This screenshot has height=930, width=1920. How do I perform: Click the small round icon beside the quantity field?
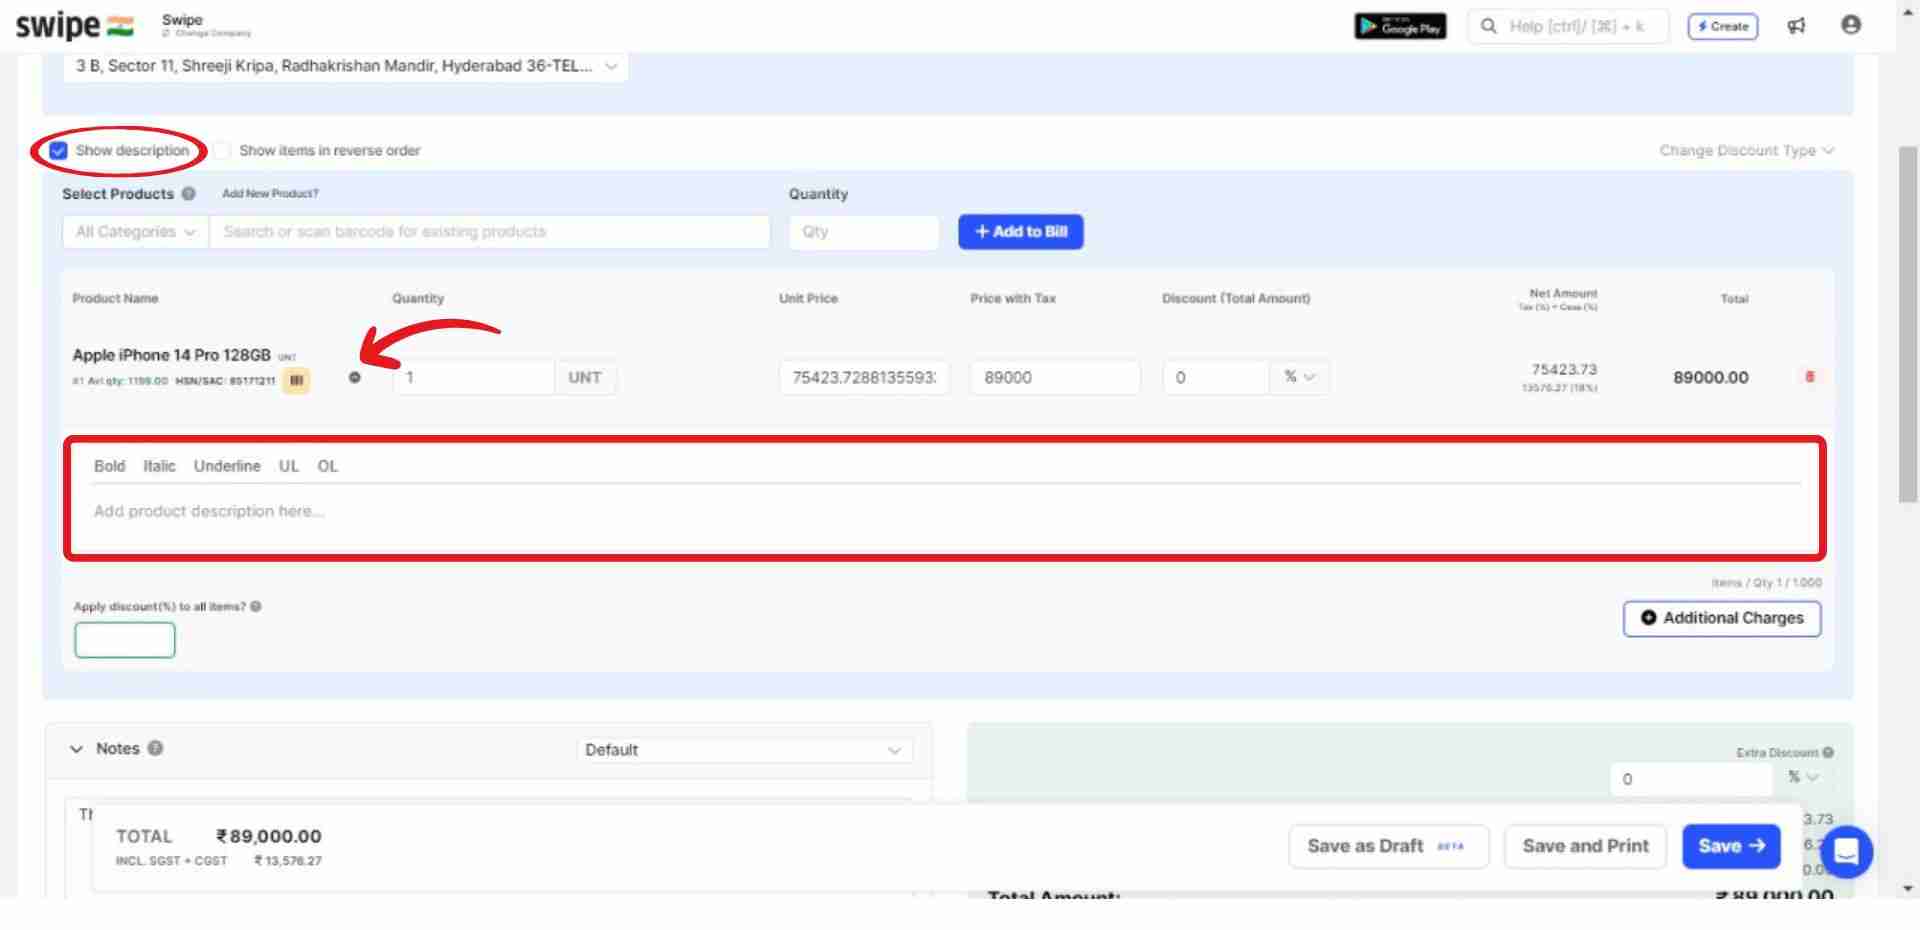point(355,377)
